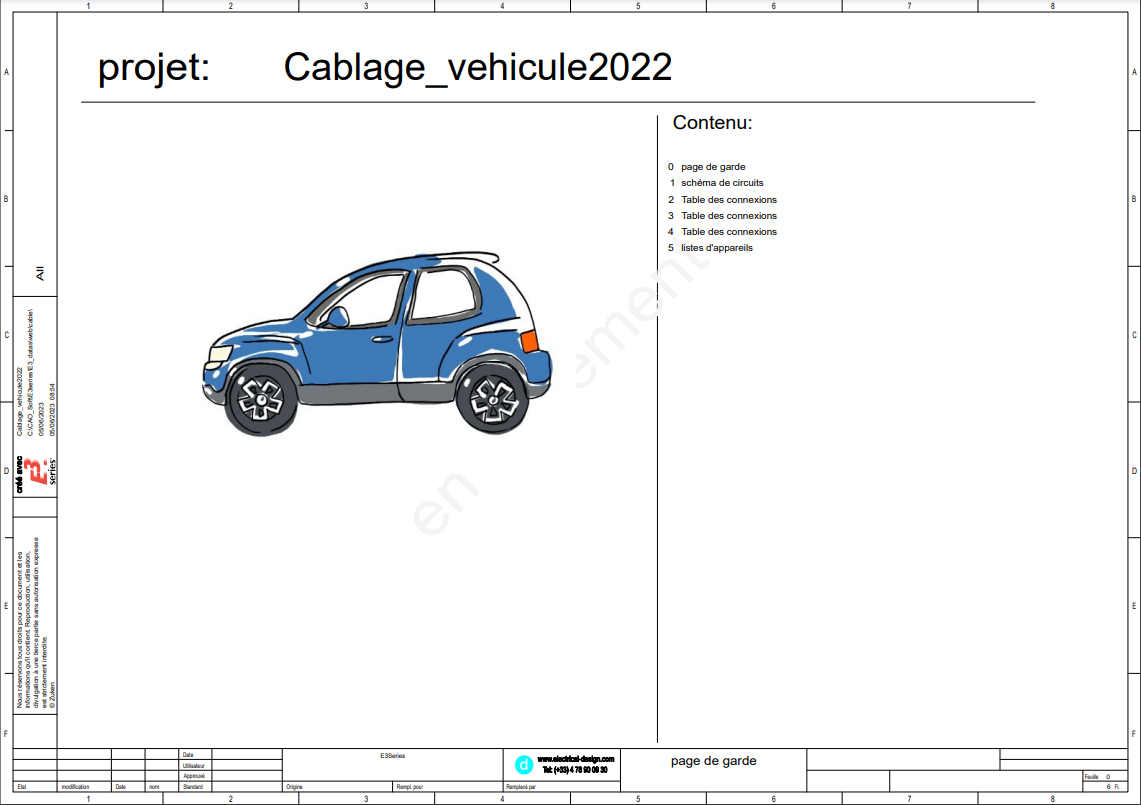
Task: Click the 'Utilisateur' field label
Action: pyautogui.click(x=194, y=766)
